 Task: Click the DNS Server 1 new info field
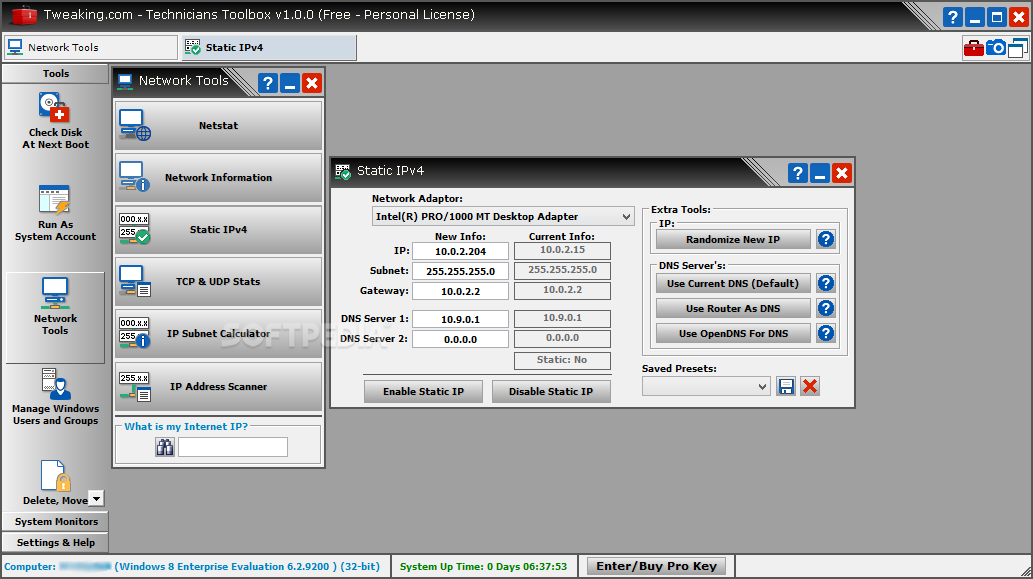coord(461,319)
